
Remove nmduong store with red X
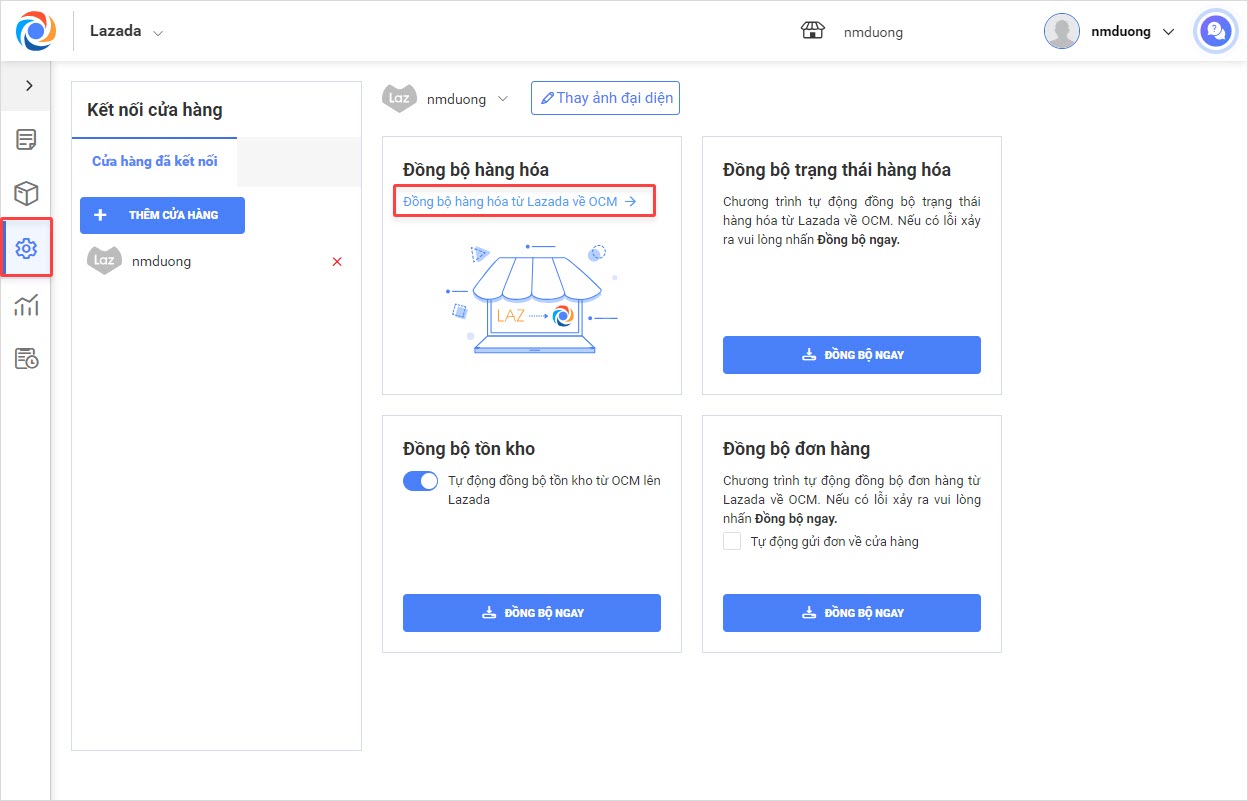(337, 262)
